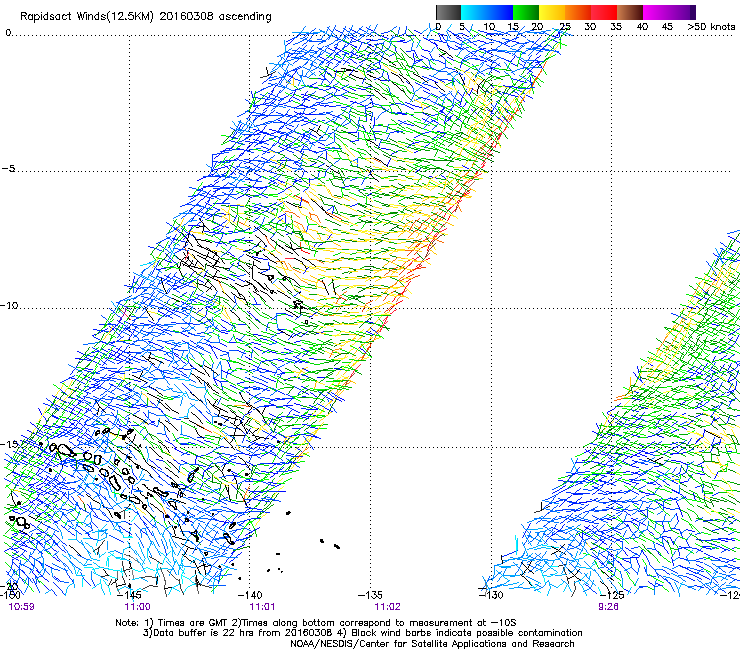Click the longitude axis label '-135'
740x650 pixels.
(x=370, y=595)
